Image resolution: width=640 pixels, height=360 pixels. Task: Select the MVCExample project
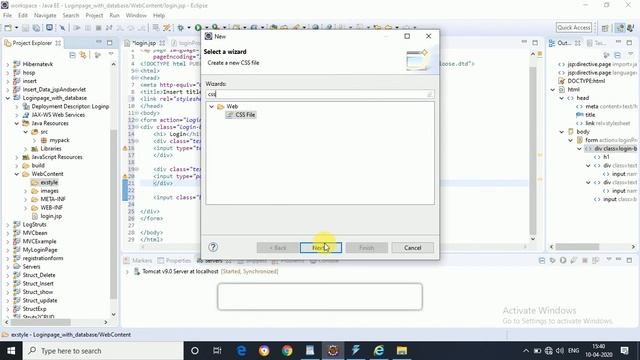pos(35,241)
